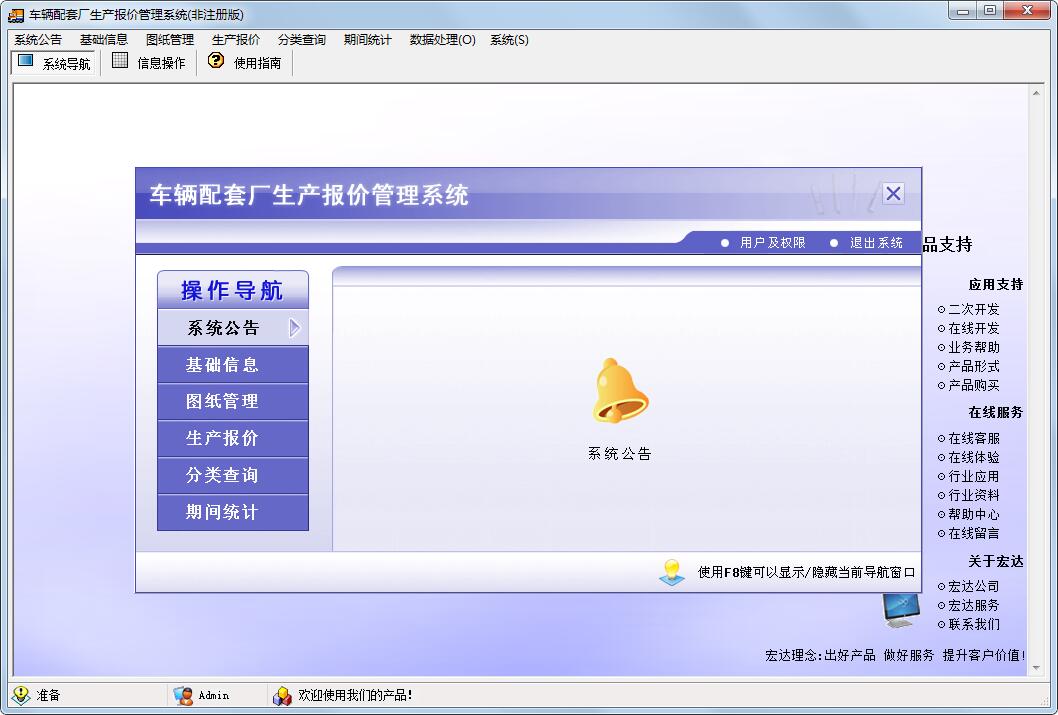Select 生产报价 in operation navigation
Viewport: 1058px width, 715px height.
click(x=233, y=438)
